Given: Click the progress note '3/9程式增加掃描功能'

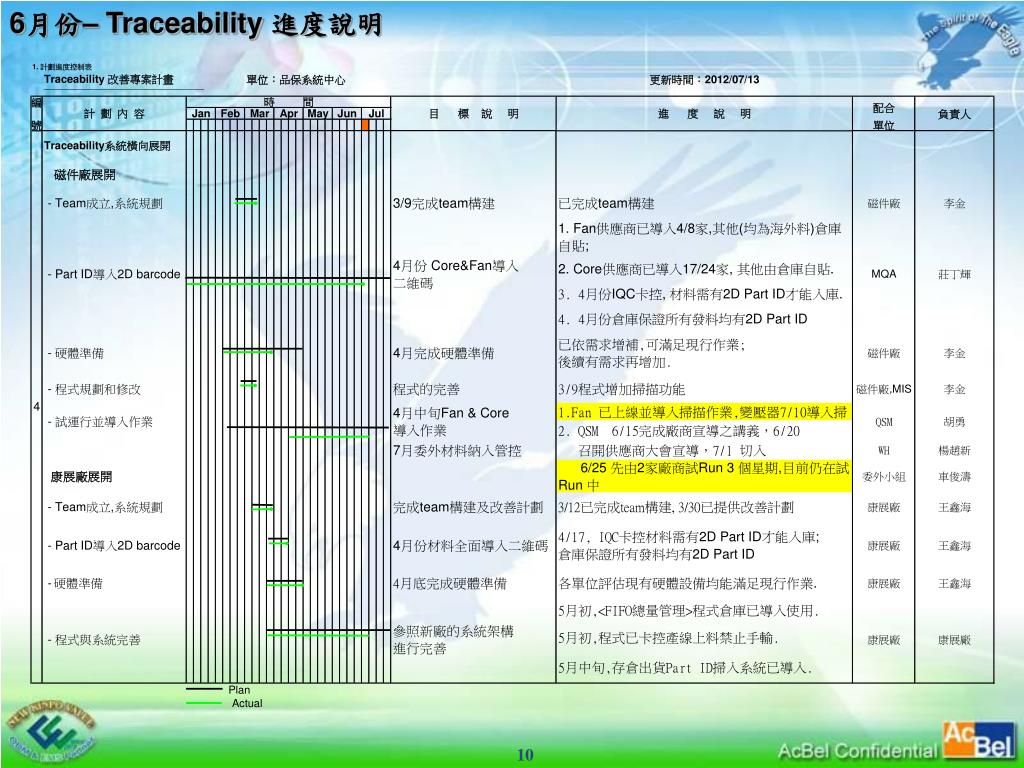Looking at the screenshot, I should [622, 390].
